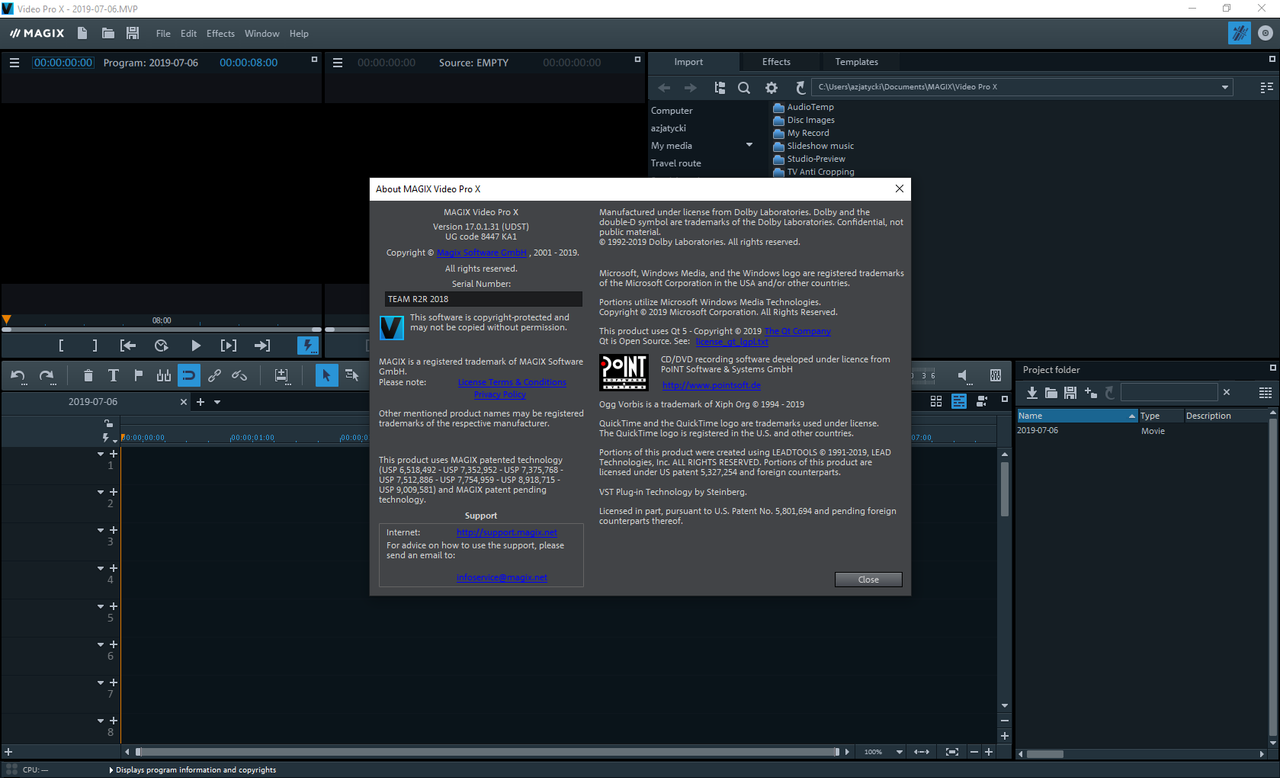The width and height of the screenshot is (1280, 778).
Task: Toggle timeline mode view highlighted icon
Action: [959, 401]
